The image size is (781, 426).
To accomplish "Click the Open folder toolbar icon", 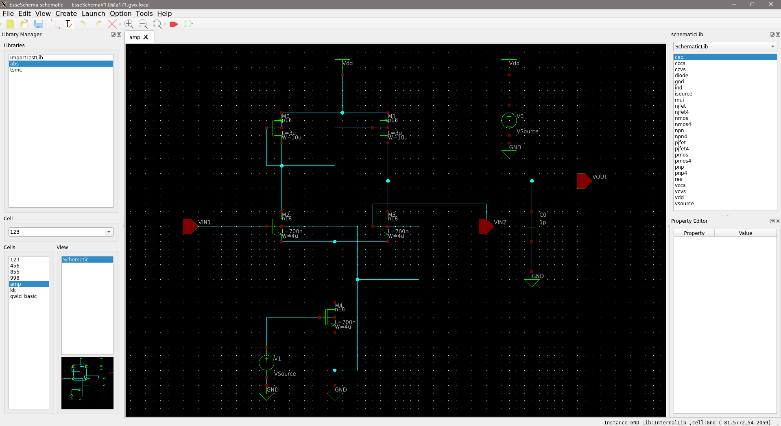I will 23,23.
